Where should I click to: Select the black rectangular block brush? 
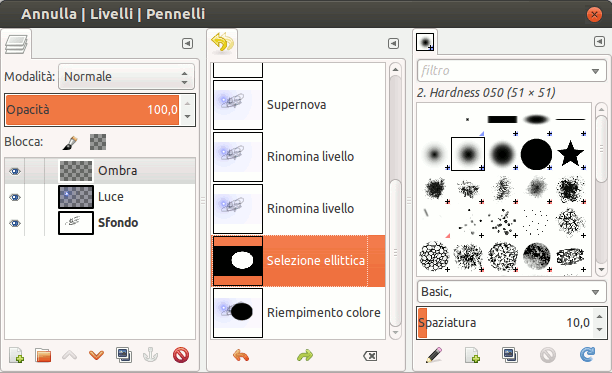coord(502,119)
